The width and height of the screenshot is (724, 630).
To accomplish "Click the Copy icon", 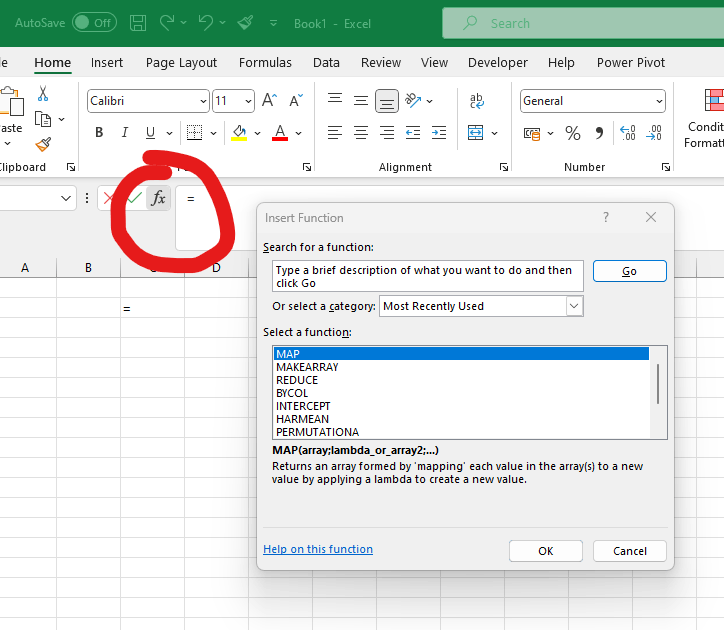I will (x=43, y=119).
